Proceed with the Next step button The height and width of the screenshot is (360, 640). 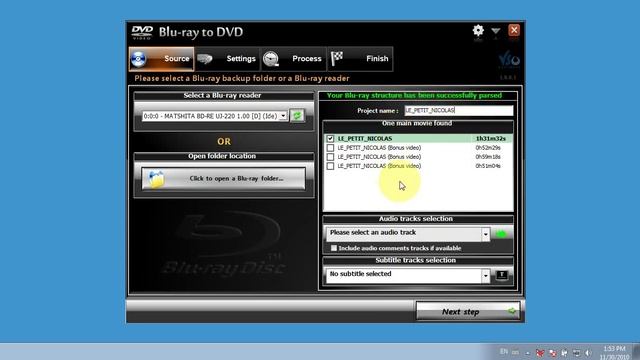tap(468, 312)
